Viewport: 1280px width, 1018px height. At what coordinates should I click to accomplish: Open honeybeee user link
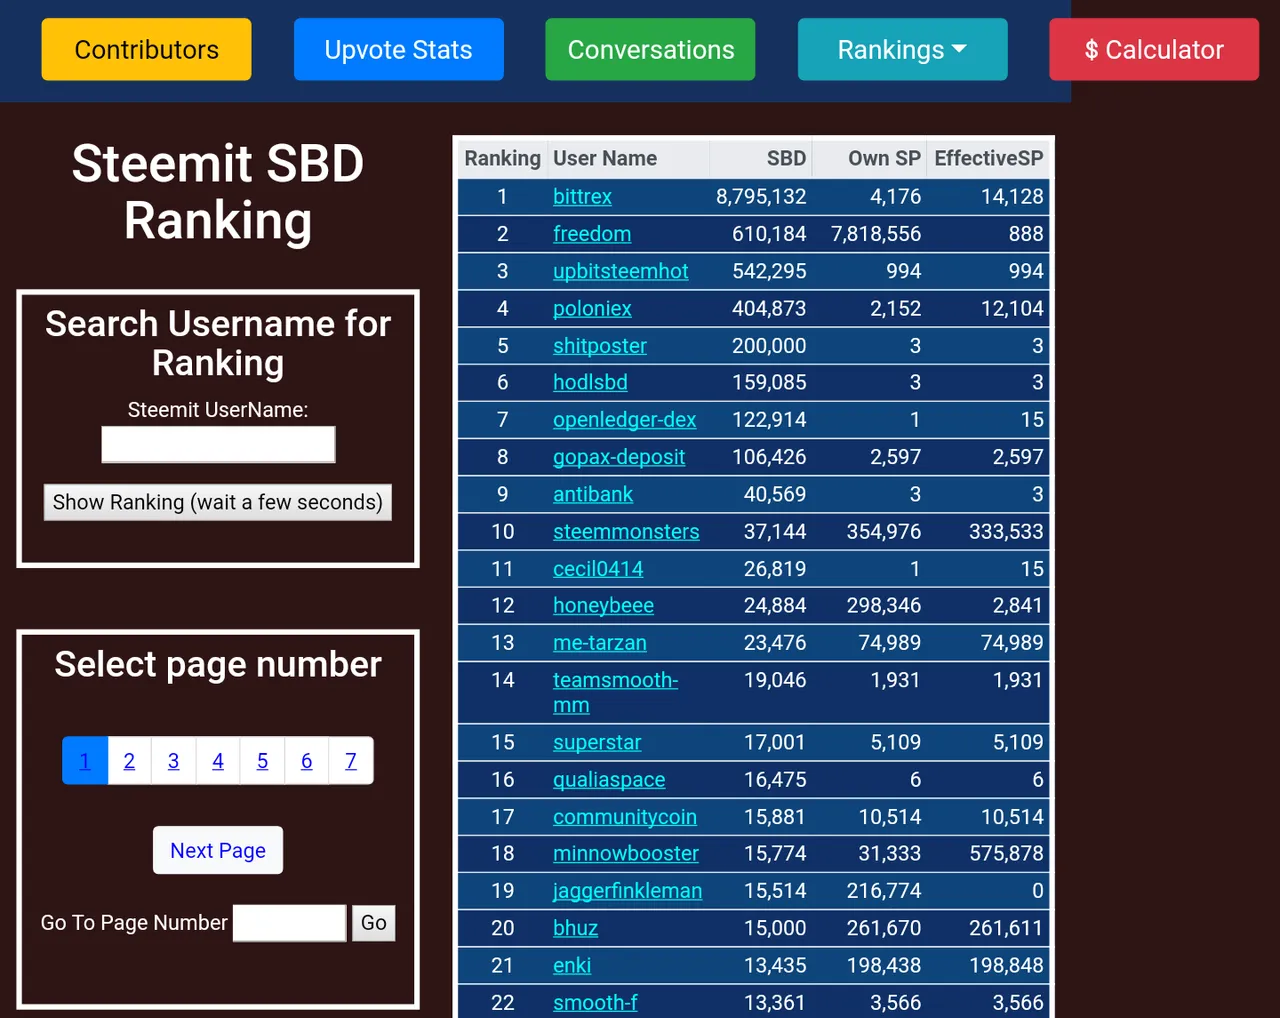[603, 605]
